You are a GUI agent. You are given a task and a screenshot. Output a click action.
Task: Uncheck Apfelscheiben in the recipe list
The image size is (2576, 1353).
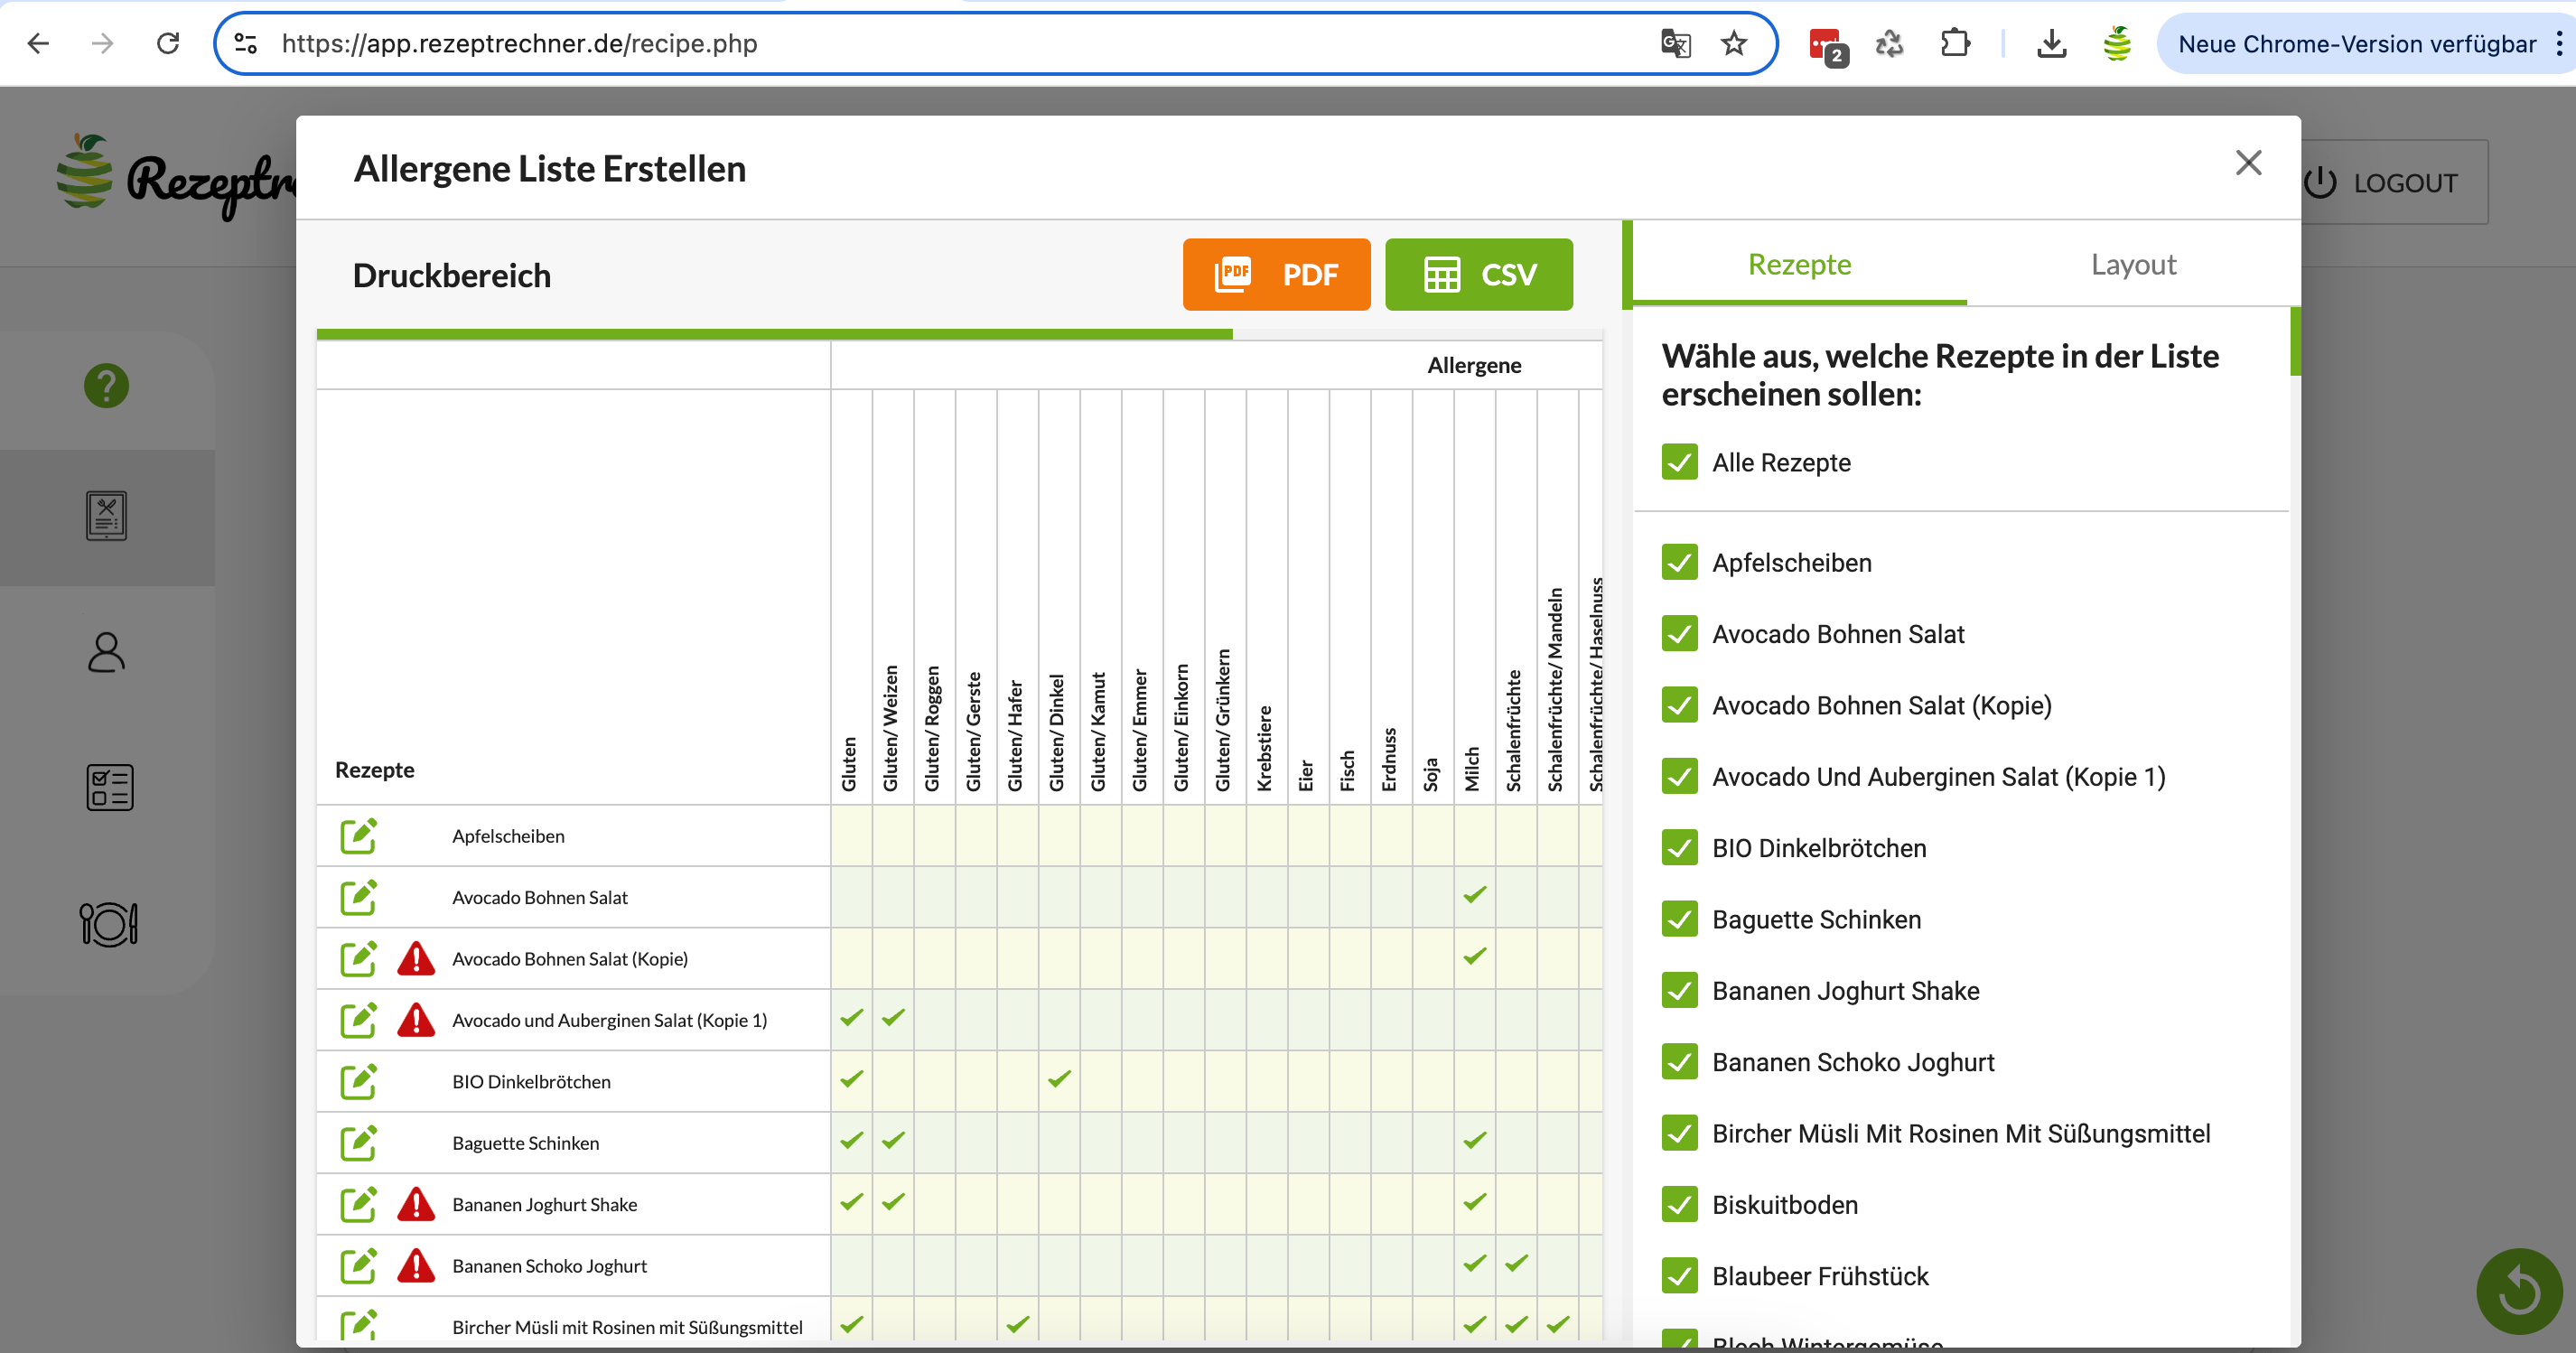click(x=1679, y=562)
